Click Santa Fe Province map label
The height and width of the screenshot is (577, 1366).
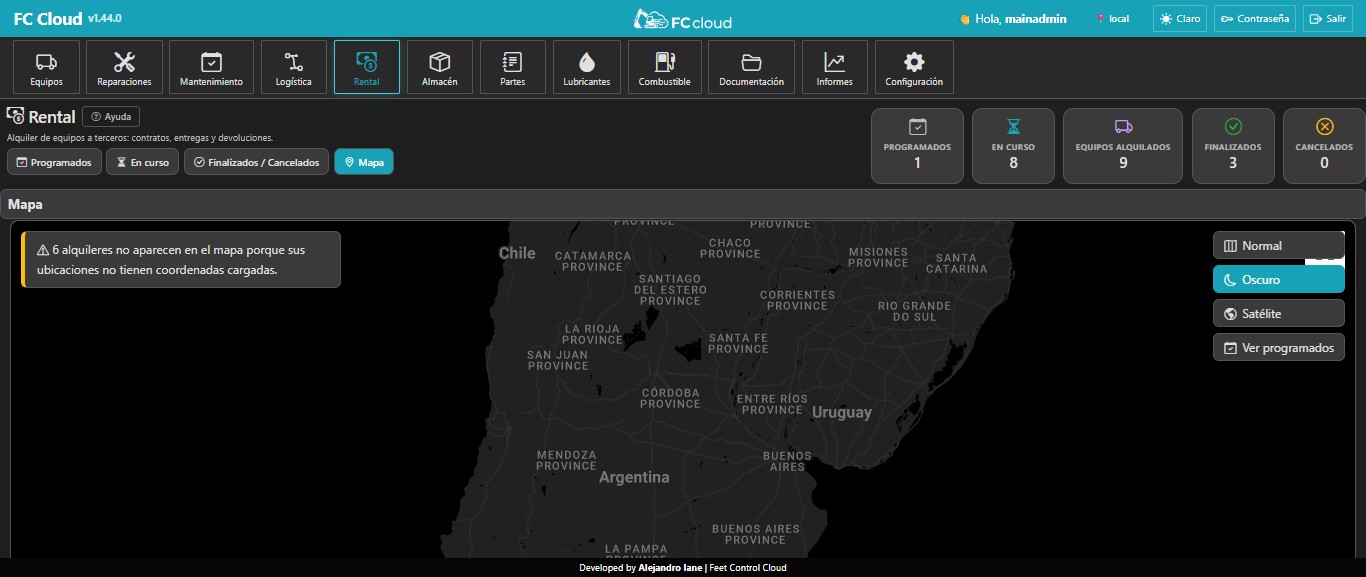pos(738,343)
